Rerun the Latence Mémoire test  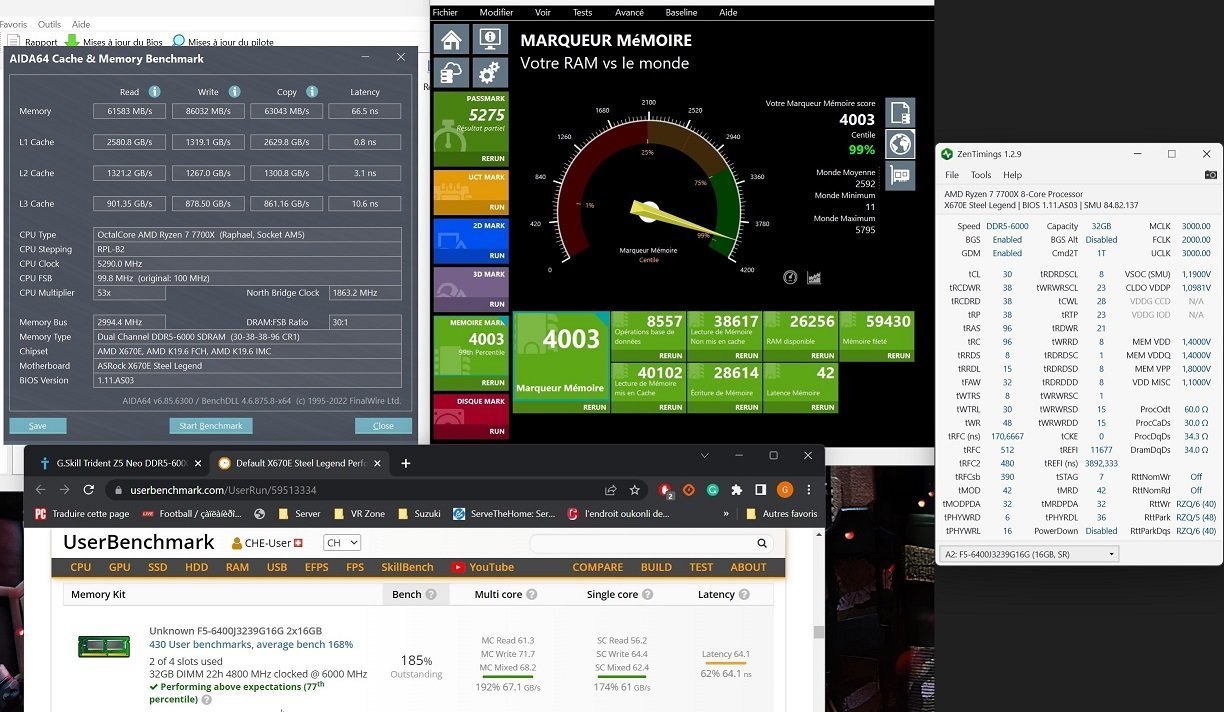(x=822, y=407)
